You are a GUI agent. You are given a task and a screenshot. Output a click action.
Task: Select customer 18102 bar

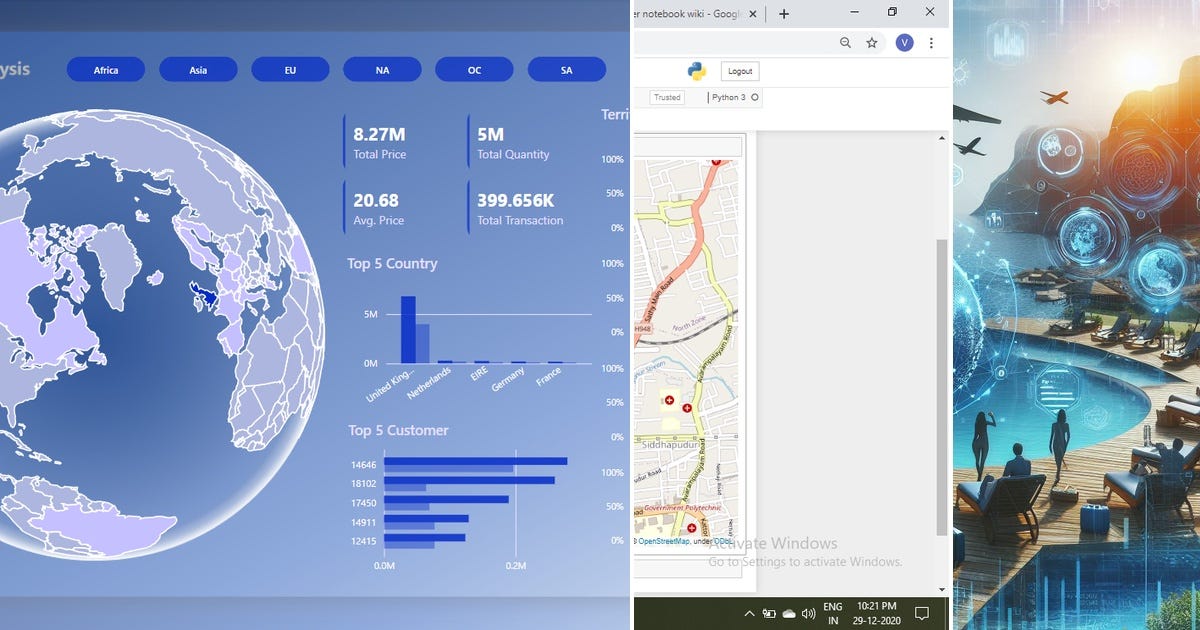(469, 480)
